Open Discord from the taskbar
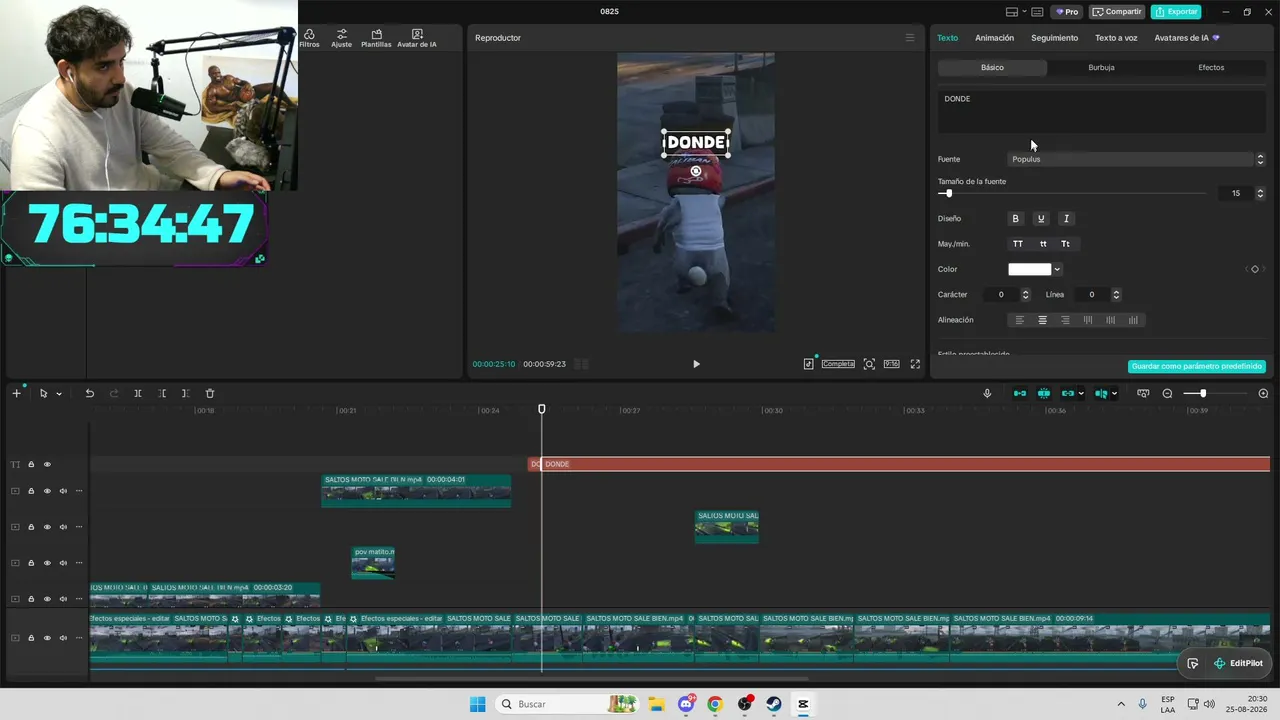This screenshot has height=720, width=1280. [686, 704]
